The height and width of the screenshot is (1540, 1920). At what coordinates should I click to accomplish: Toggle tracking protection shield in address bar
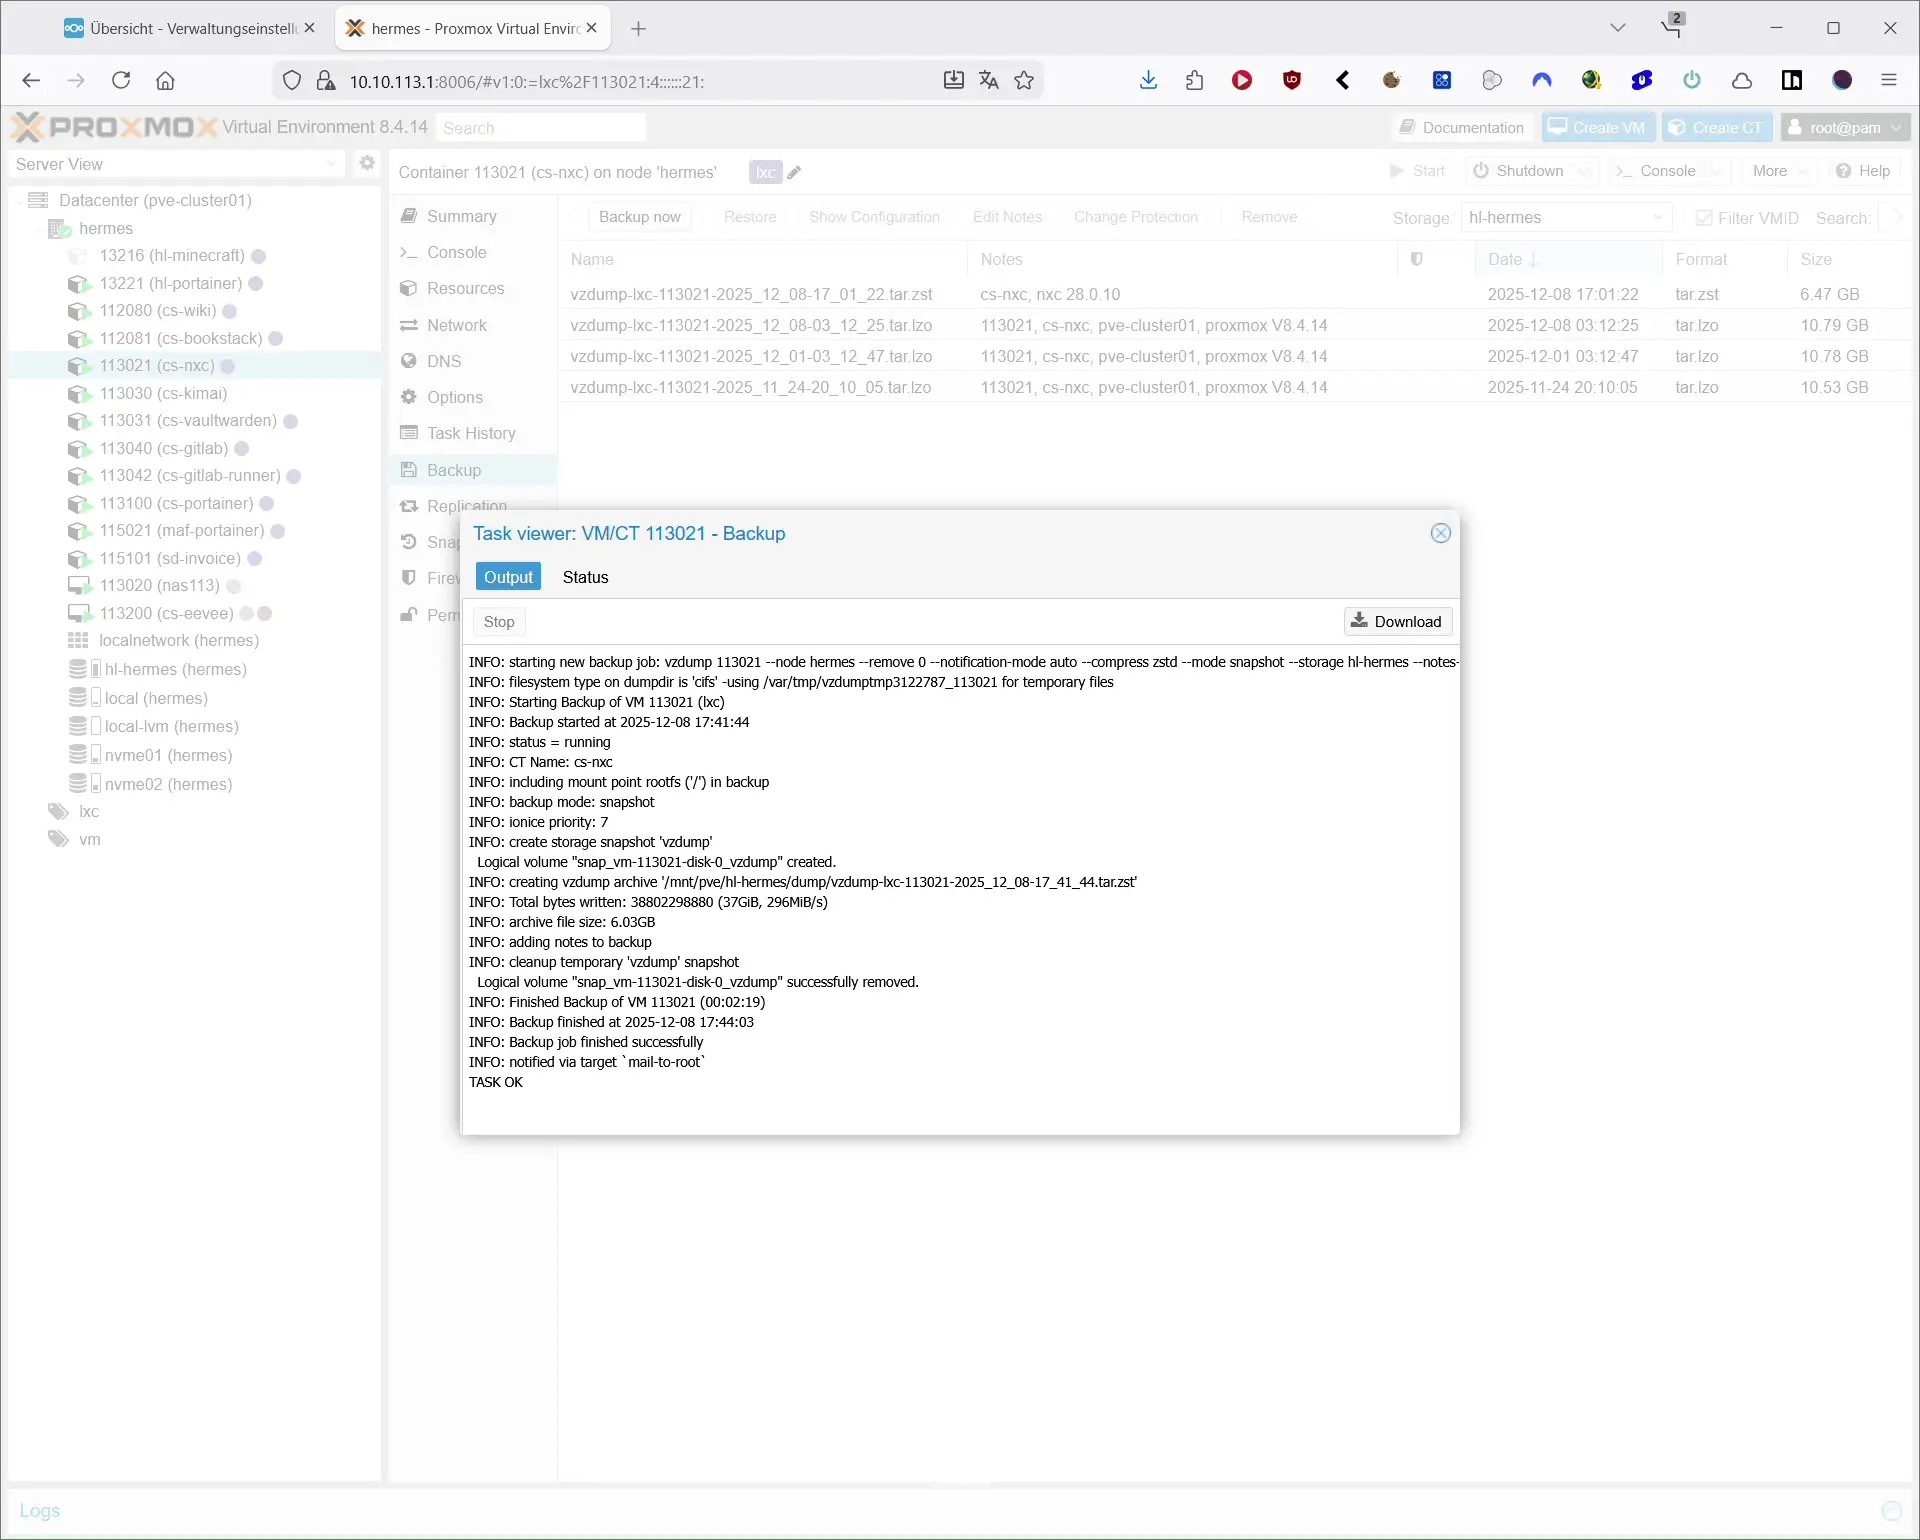click(x=291, y=80)
